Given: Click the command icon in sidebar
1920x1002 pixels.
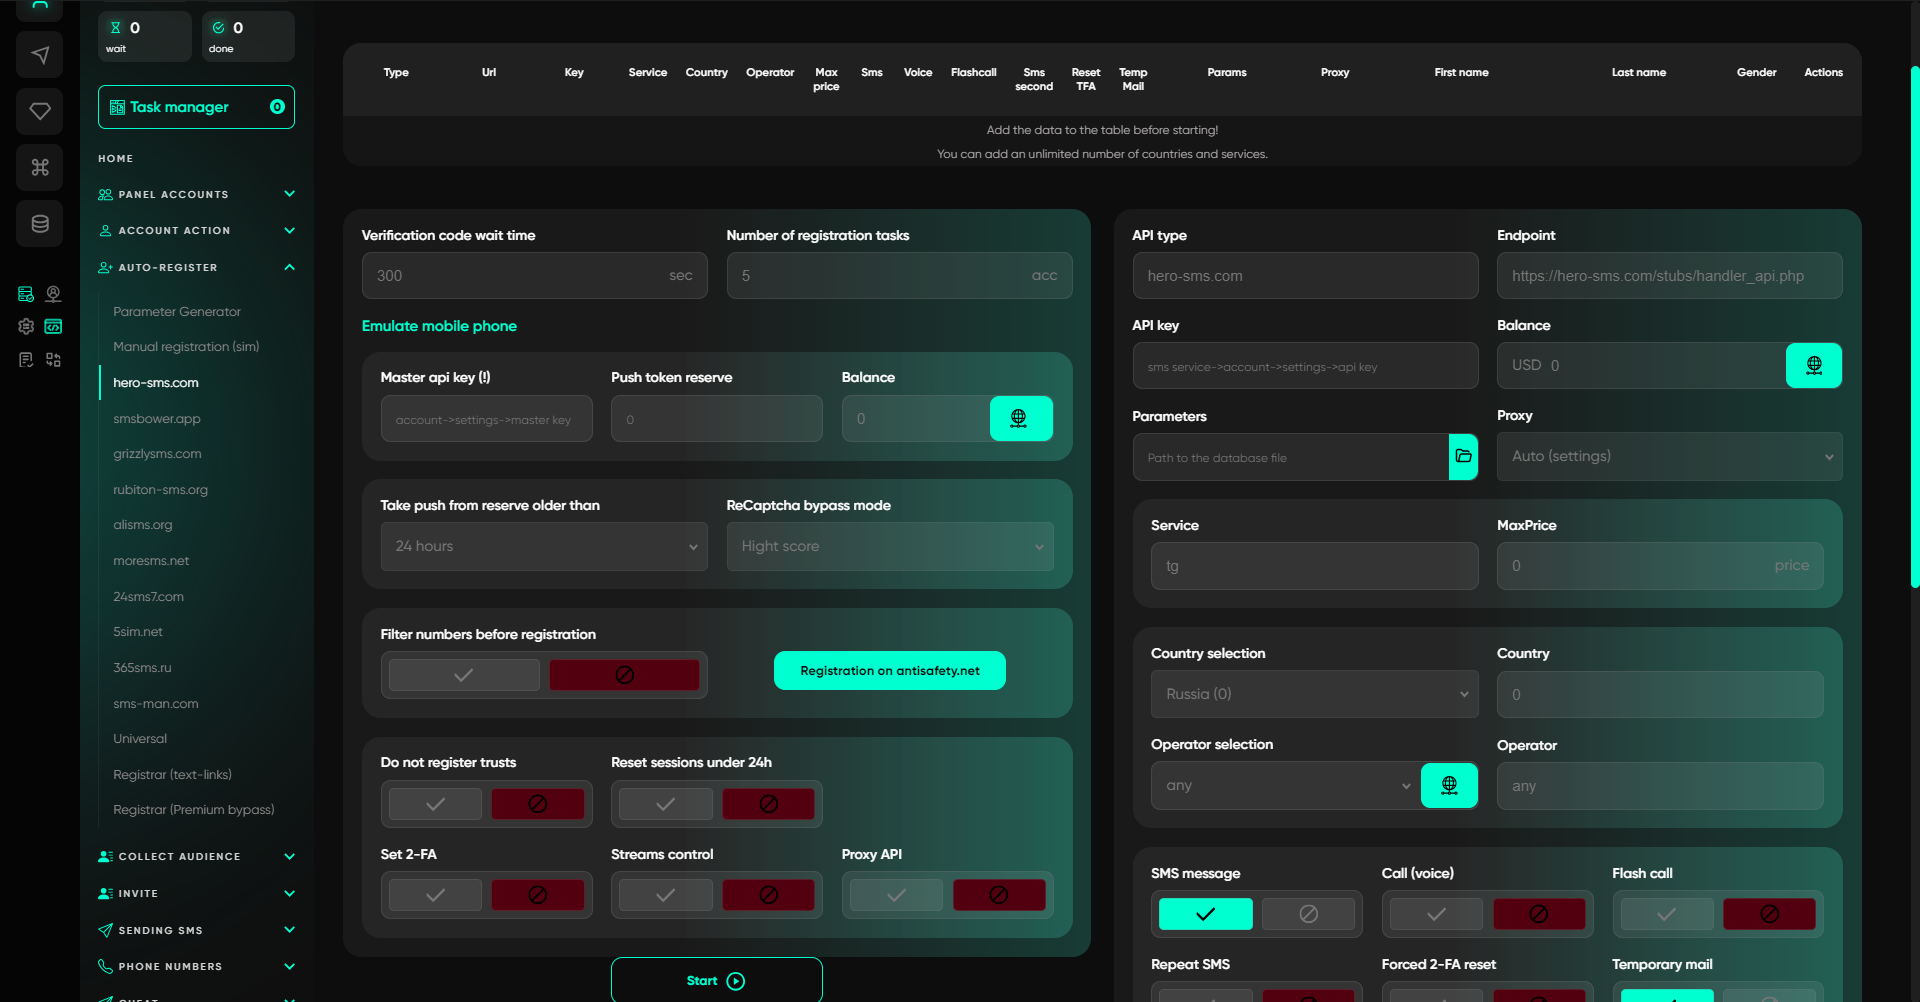Looking at the screenshot, I should tap(39, 167).
